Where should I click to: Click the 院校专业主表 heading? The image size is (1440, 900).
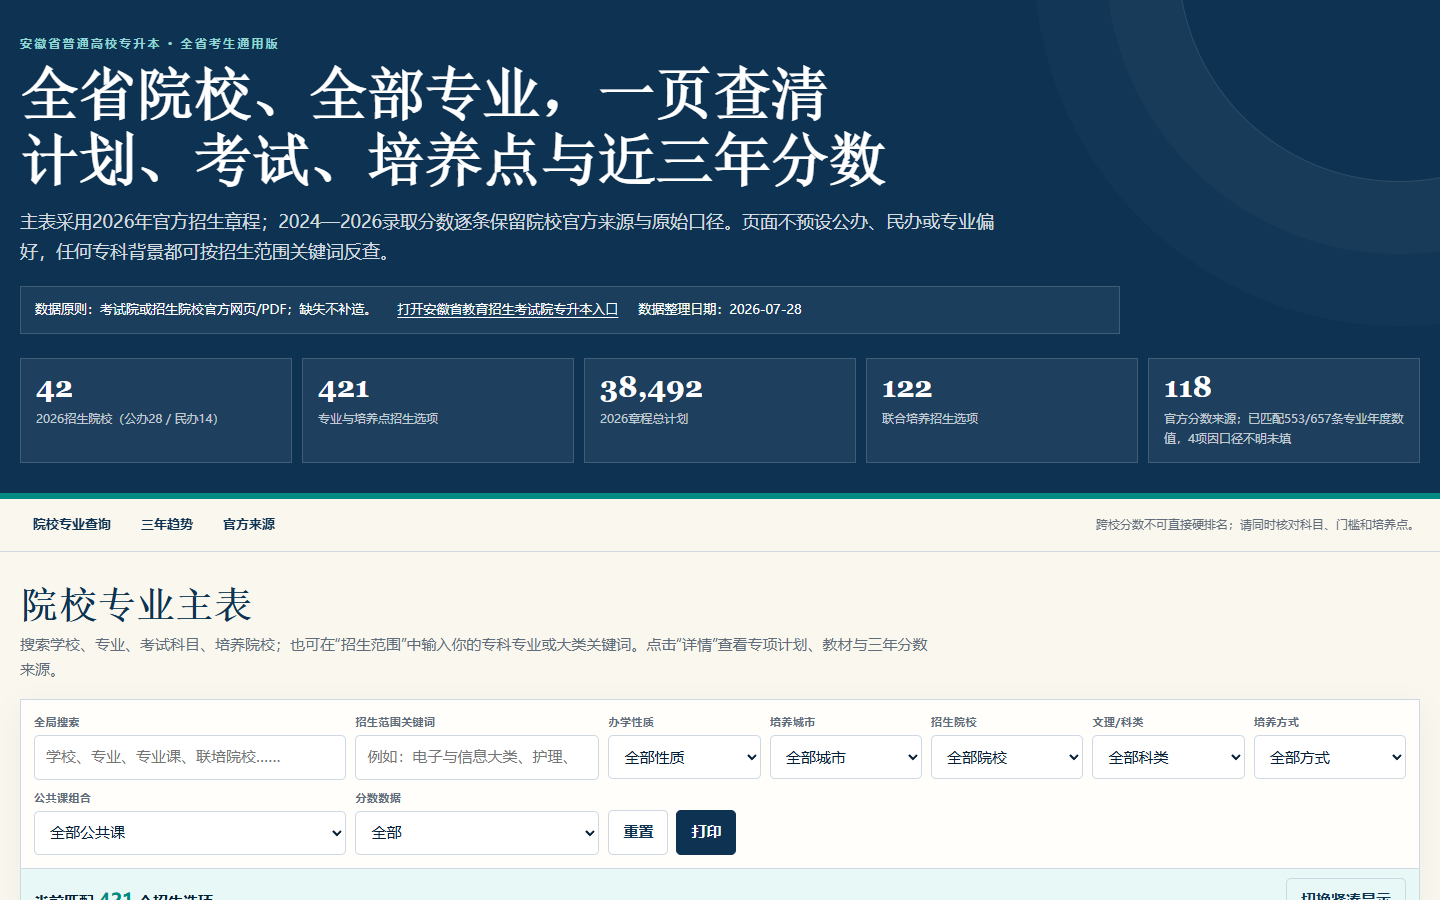click(x=137, y=605)
